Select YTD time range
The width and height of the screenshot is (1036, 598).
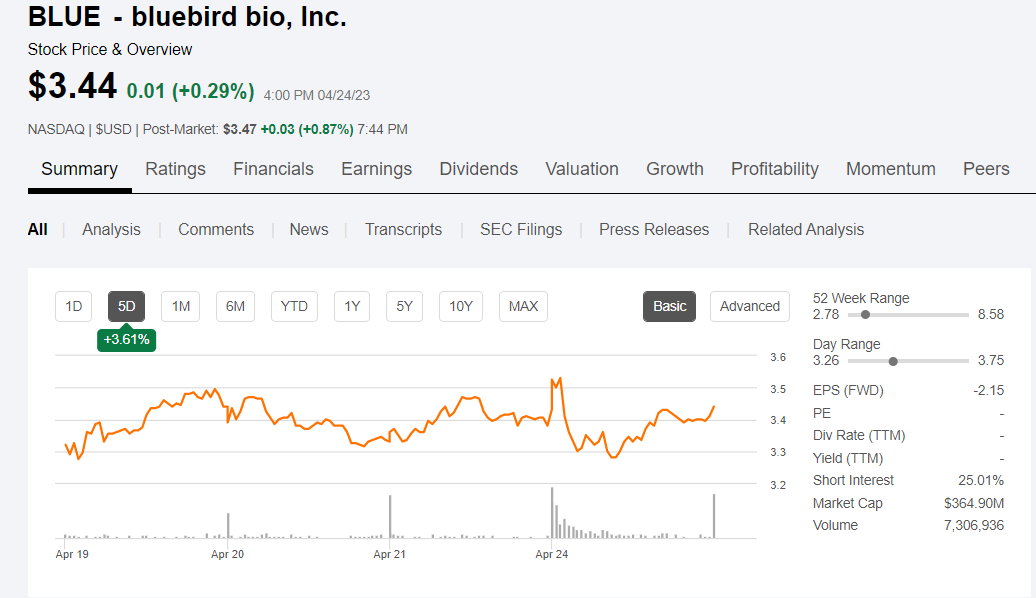click(x=294, y=306)
